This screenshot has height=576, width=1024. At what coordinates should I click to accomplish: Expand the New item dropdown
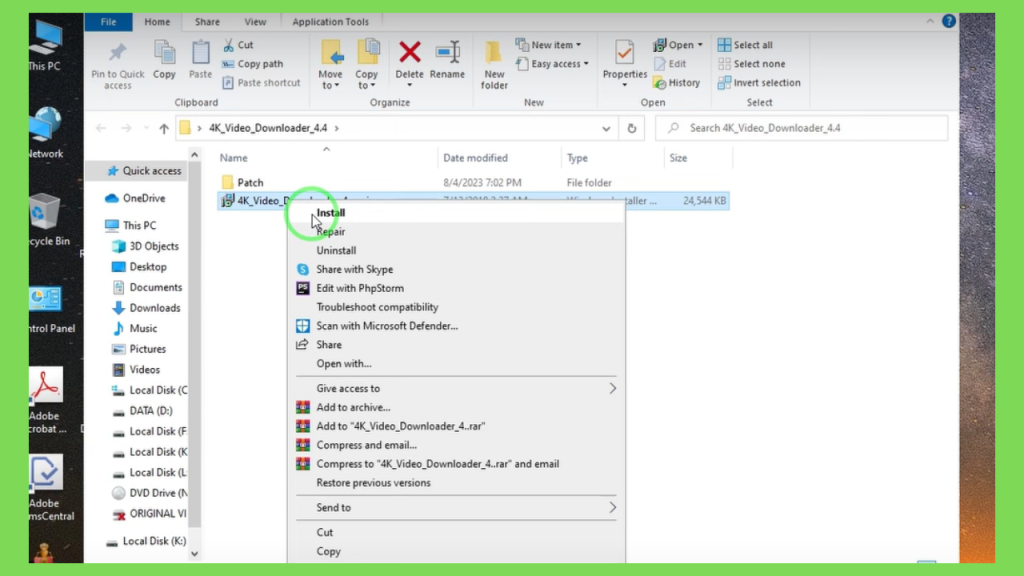click(578, 45)
